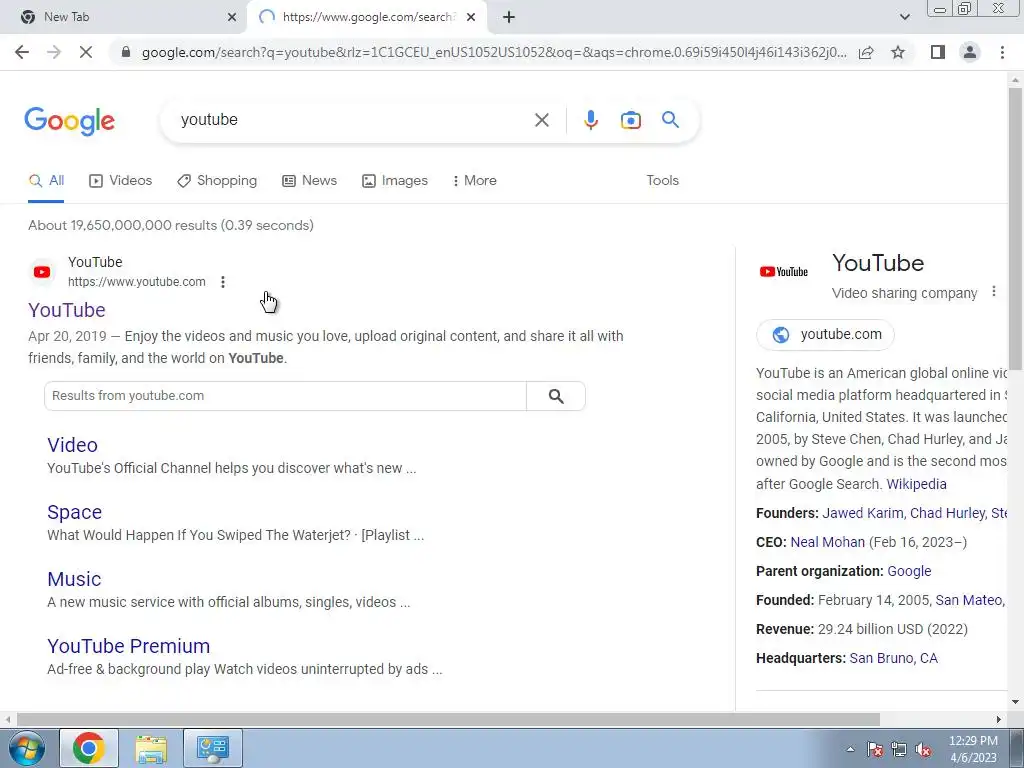The height and width of the screenshot is (768, 1024).
Task: Open the Wikipedia link
Action: pyautogui.click(x=916, y=485)
